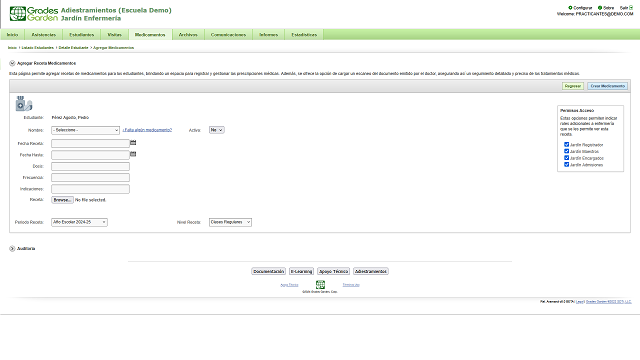Toggle the Jardín Encargados checkbox
Image resolution: width=640 pixels, height=360 pixels.
[x=567, y=158]
